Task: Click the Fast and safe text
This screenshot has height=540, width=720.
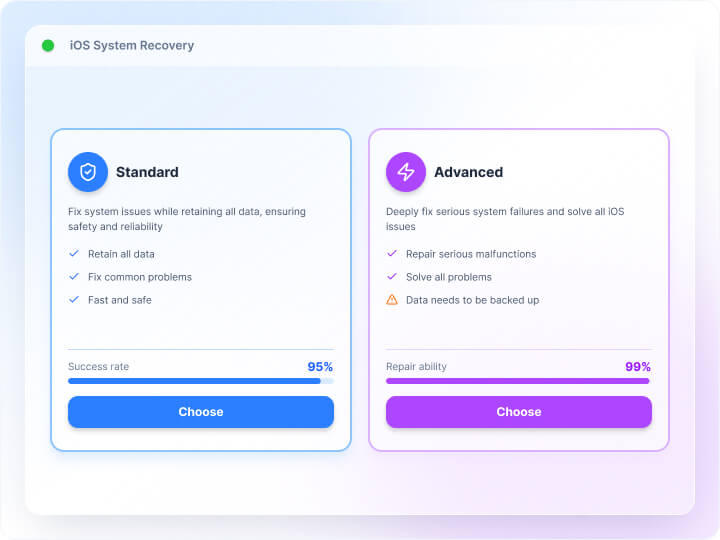Action: pyautogui.click(x=120, y=300)
